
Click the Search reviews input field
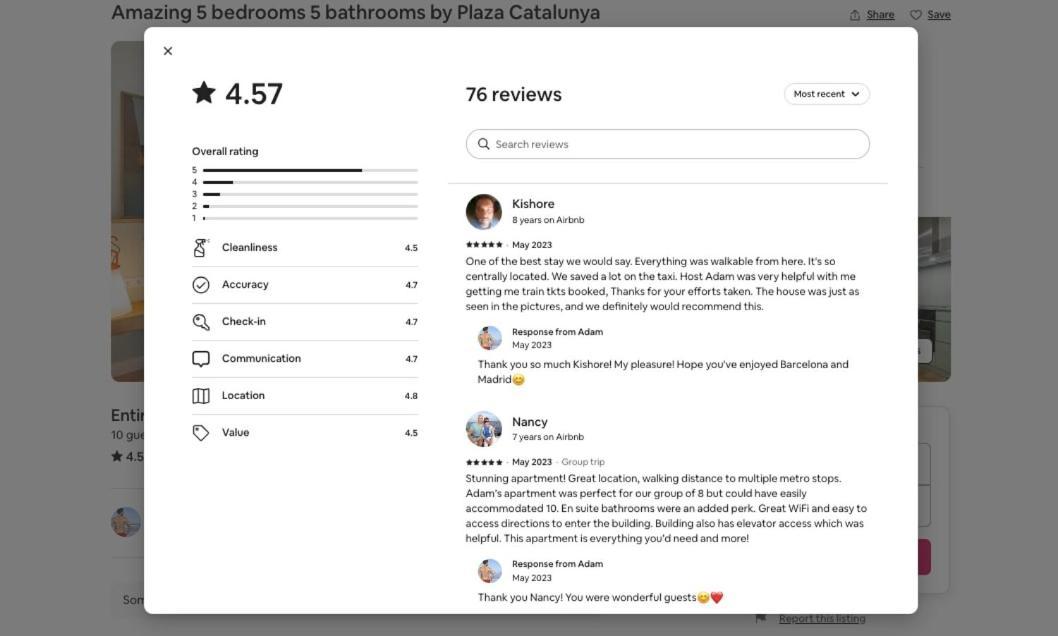[667, 144]
